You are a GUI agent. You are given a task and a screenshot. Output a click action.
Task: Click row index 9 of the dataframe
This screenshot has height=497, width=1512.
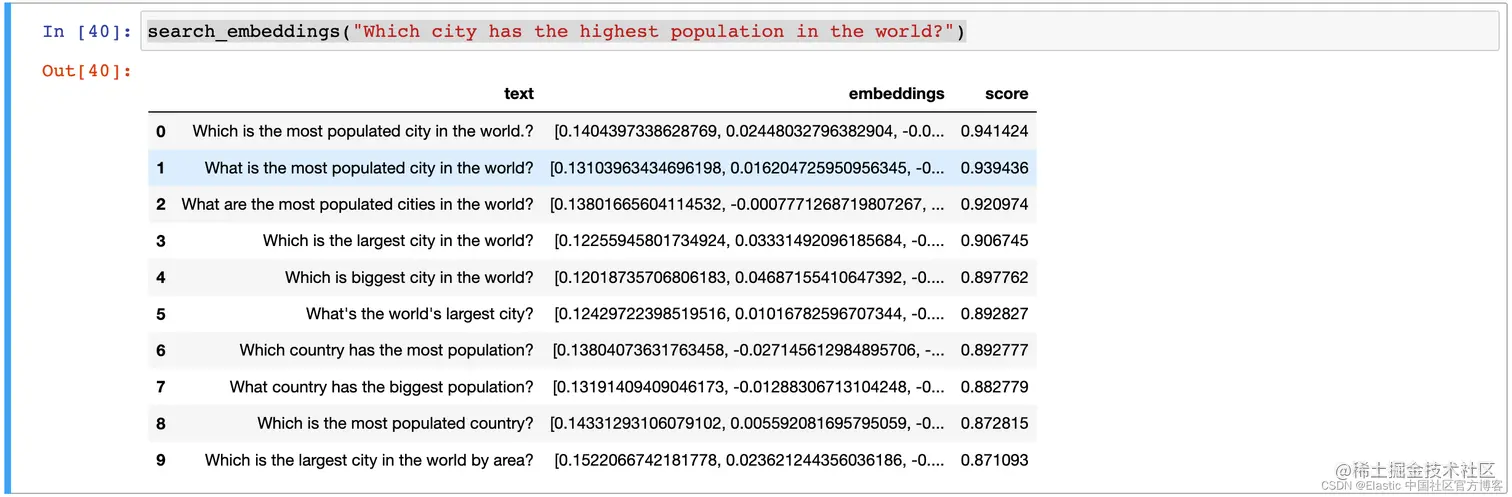tap(161, 460)
